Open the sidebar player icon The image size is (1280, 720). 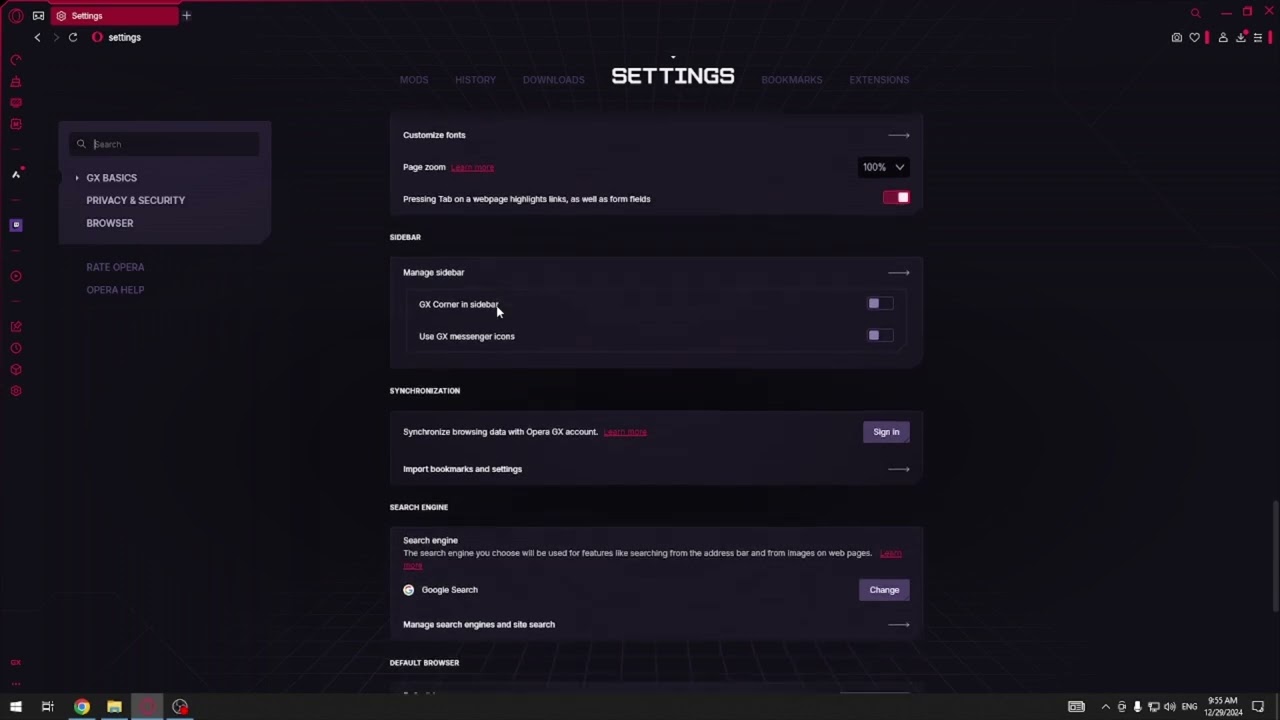(16, 276)
